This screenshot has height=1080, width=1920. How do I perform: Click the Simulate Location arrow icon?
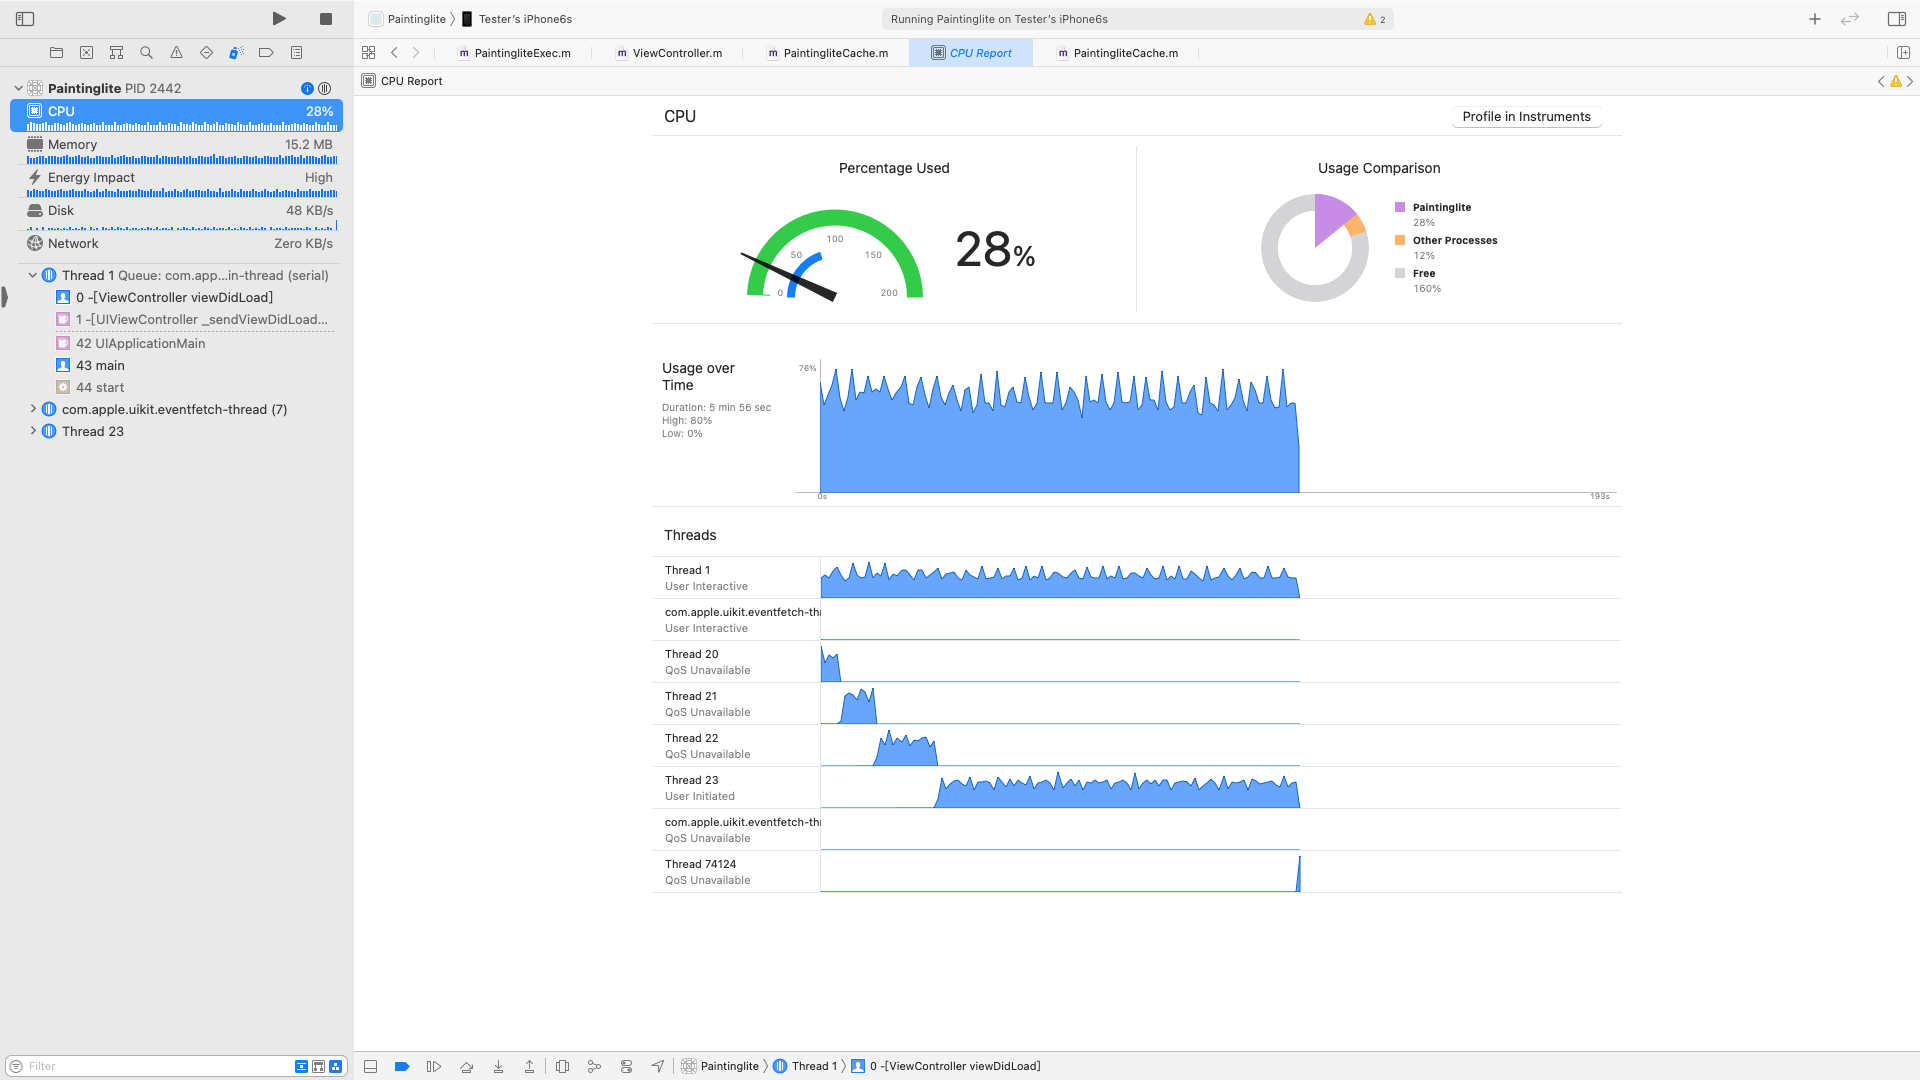pyautogui.click(x=657, y=1067)
